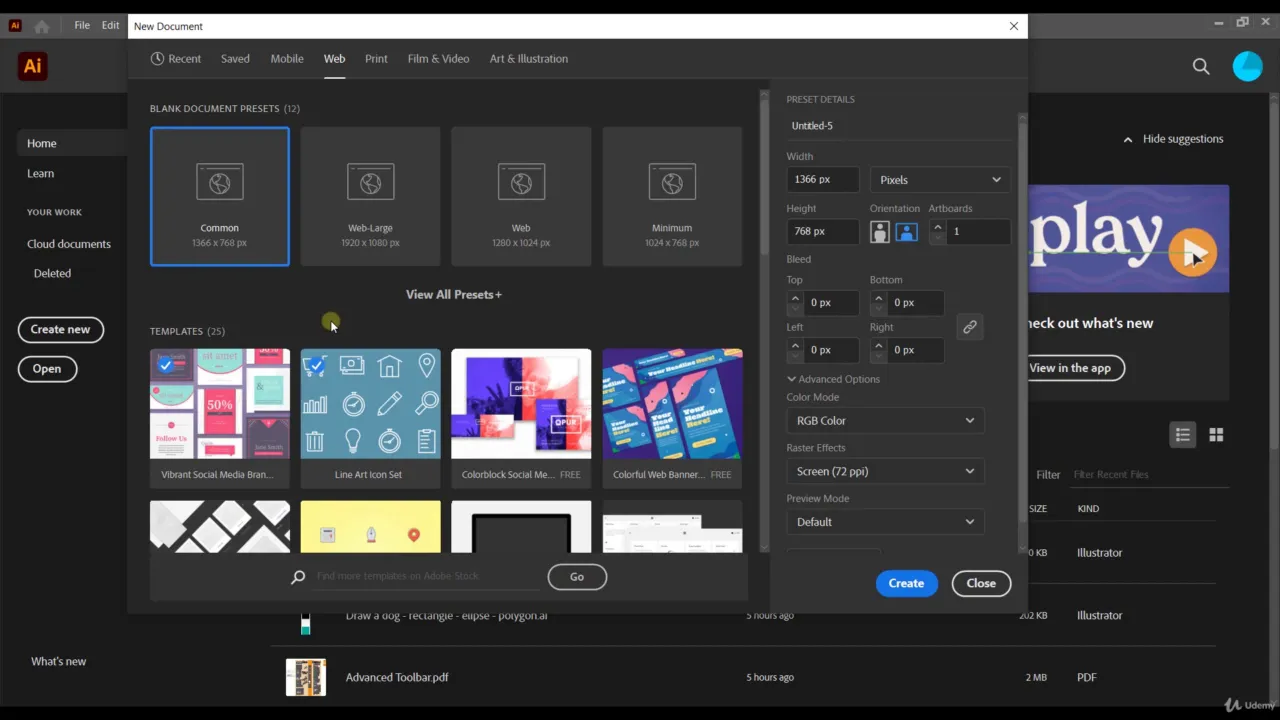The height and width of the screenshot is (720, 1280).
Task: Click the blue Create button
Action: 906,583
